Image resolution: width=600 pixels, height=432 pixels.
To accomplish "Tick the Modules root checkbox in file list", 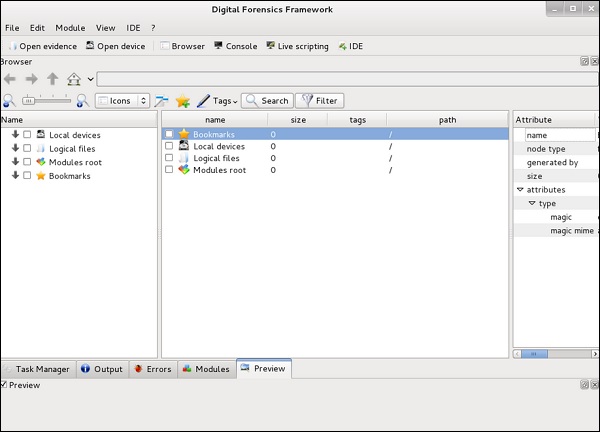I will (169, 170).
